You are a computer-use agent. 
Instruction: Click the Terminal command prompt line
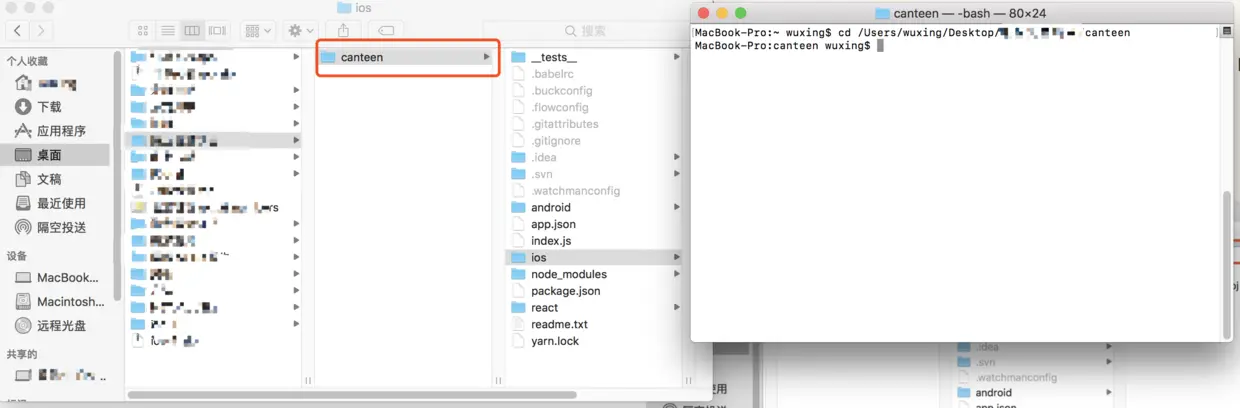789,46
